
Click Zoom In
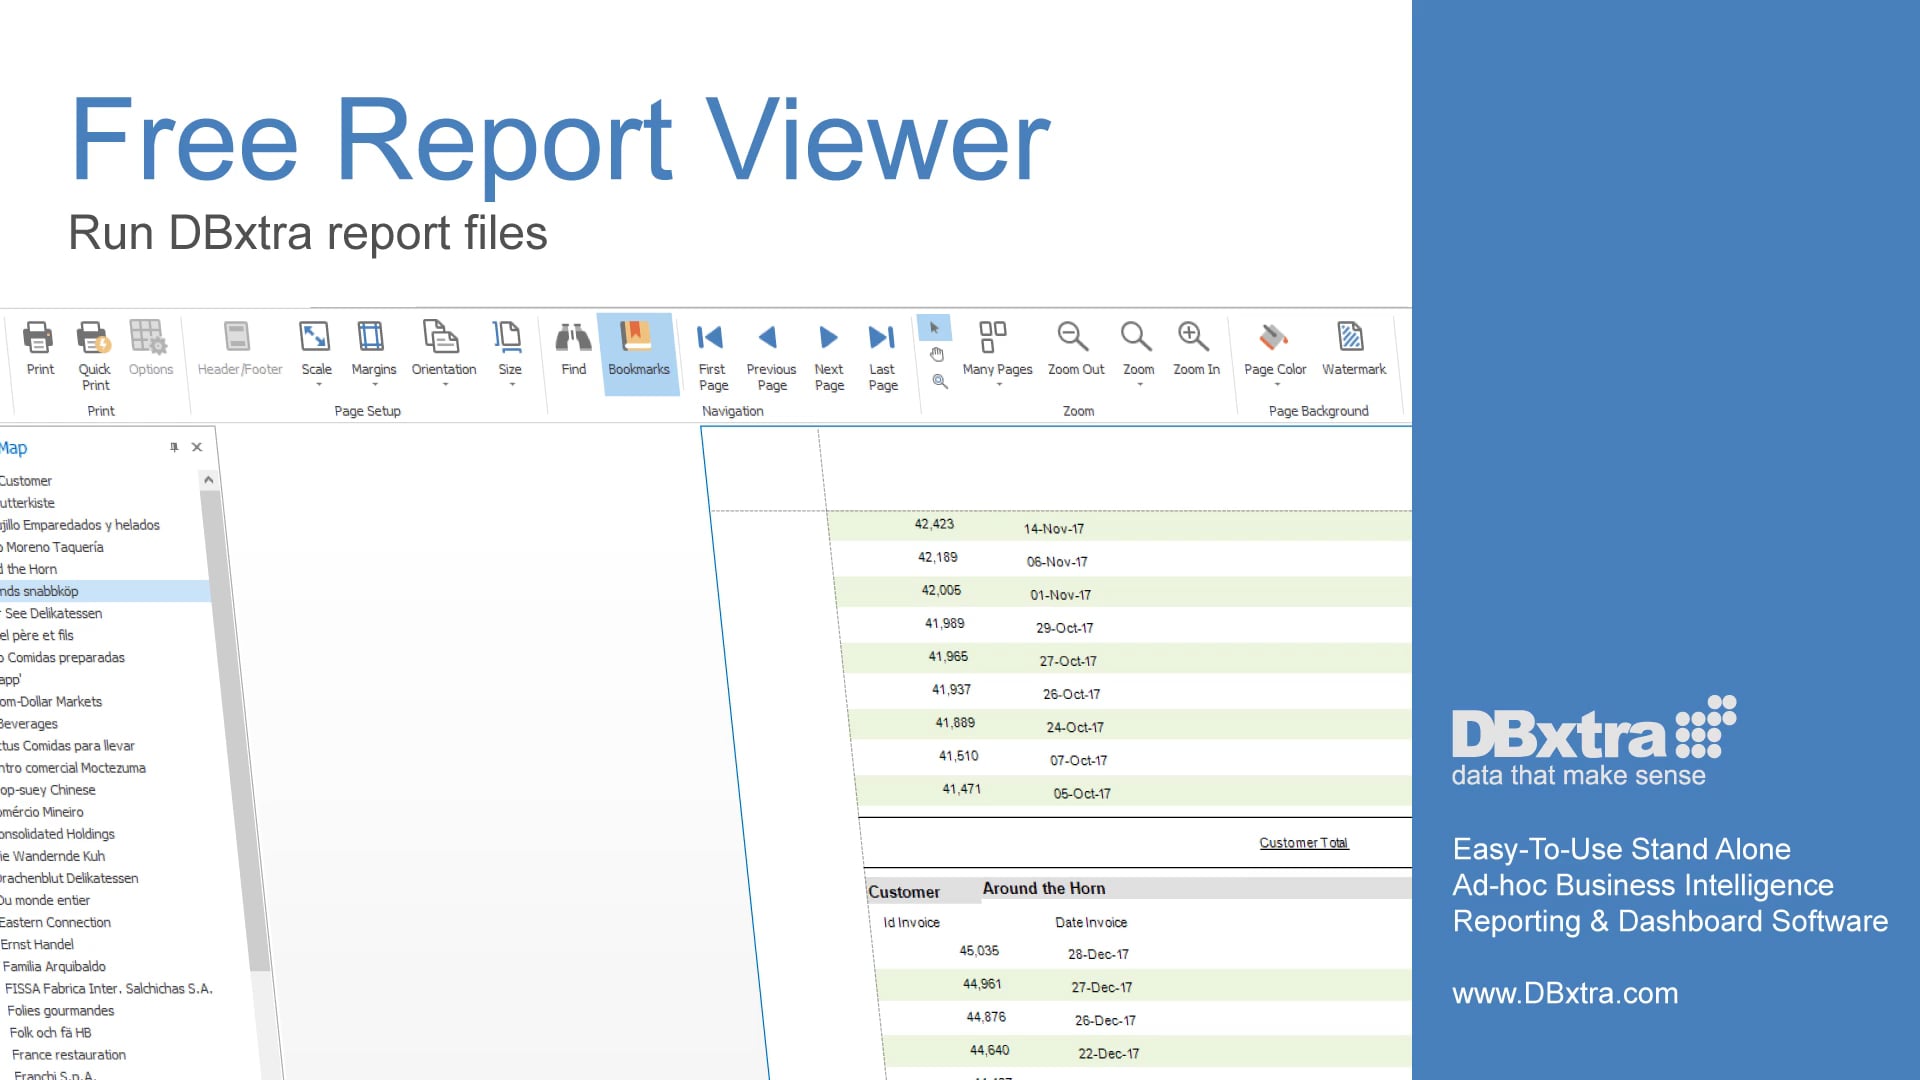(1196, 348)
